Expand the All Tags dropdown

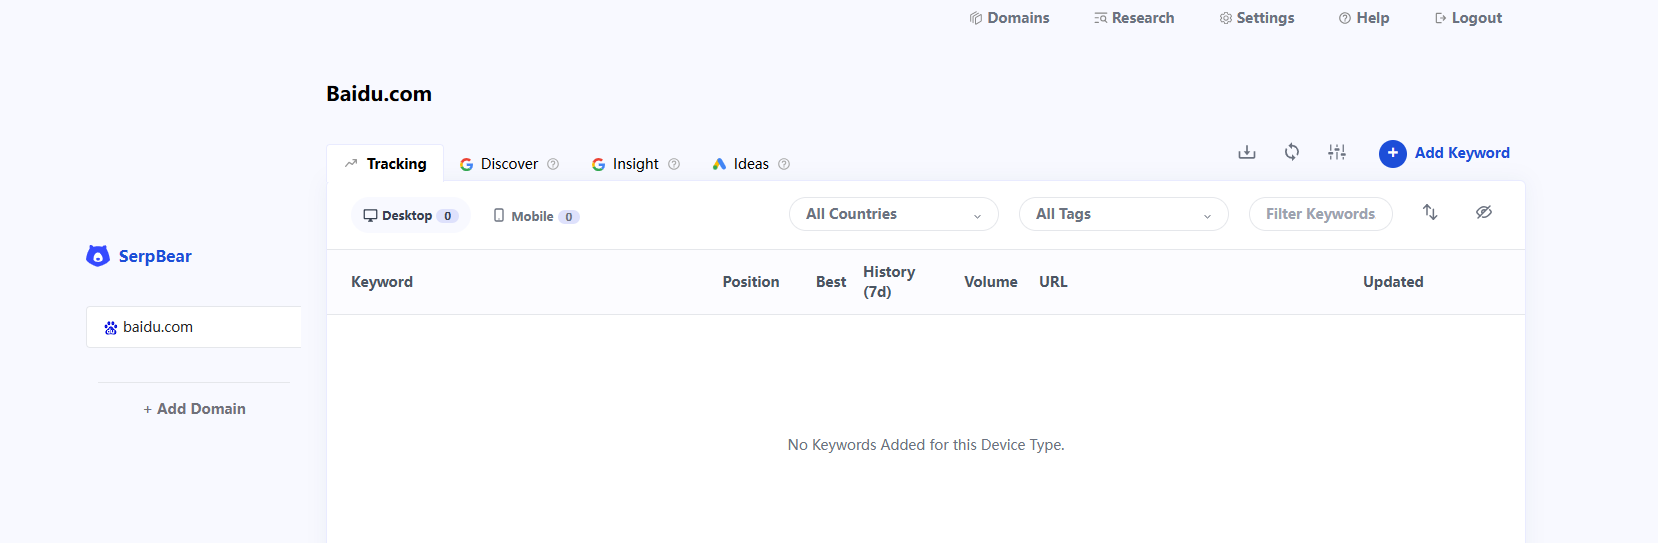coord(1124,214)
